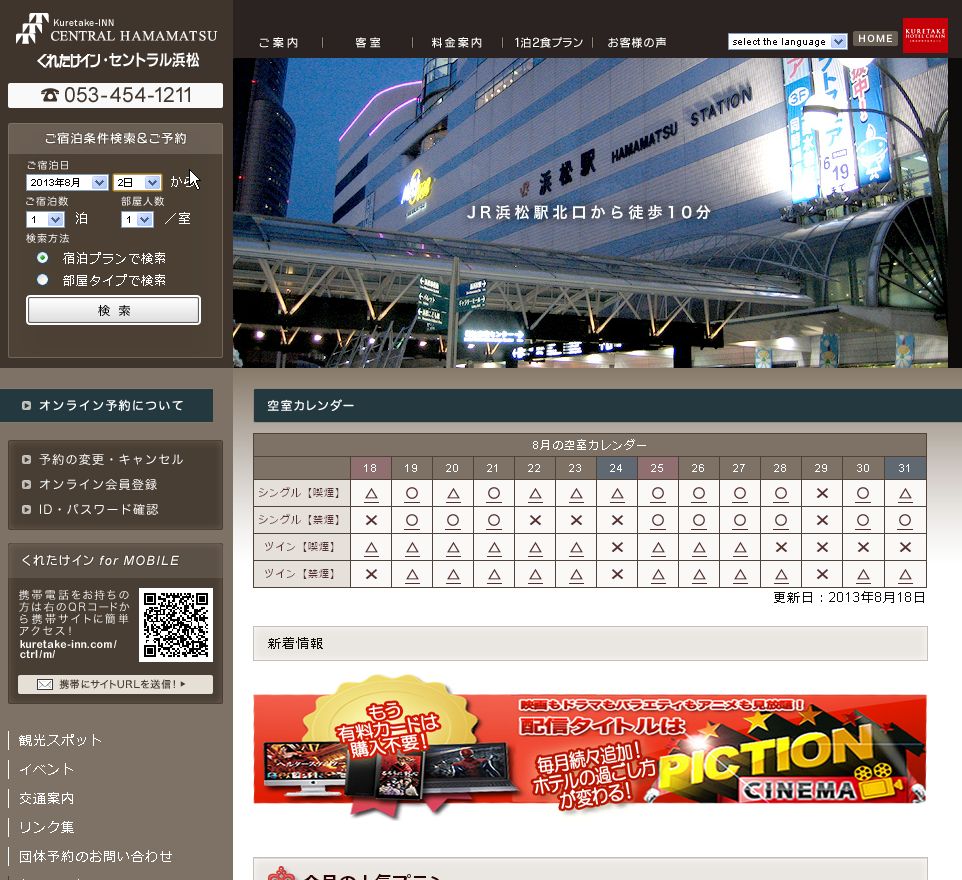Open the お客様の声 menu item
962x880 pixels.
pos(637,42)
